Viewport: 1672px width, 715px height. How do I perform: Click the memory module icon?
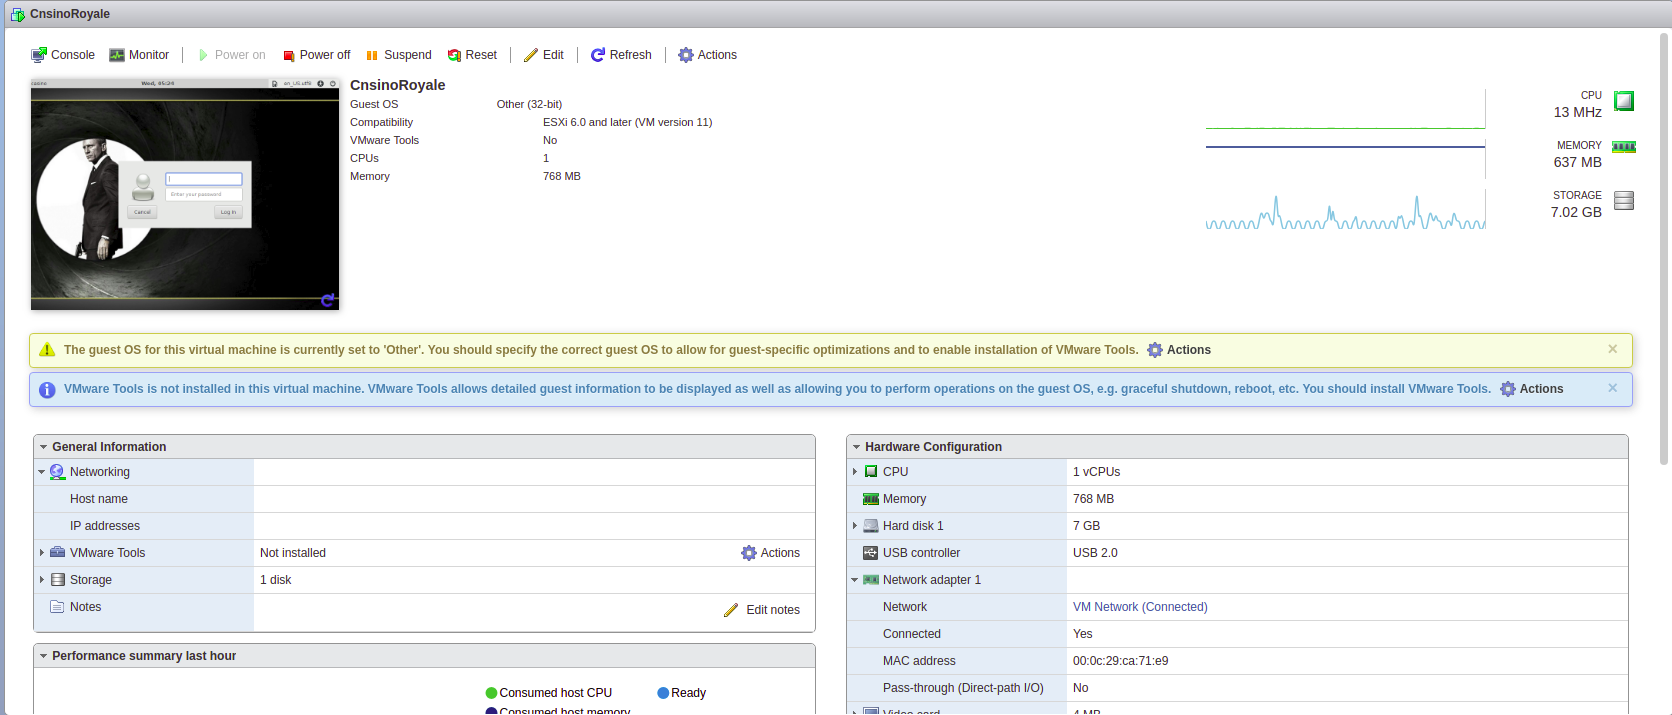(1624, 147)
